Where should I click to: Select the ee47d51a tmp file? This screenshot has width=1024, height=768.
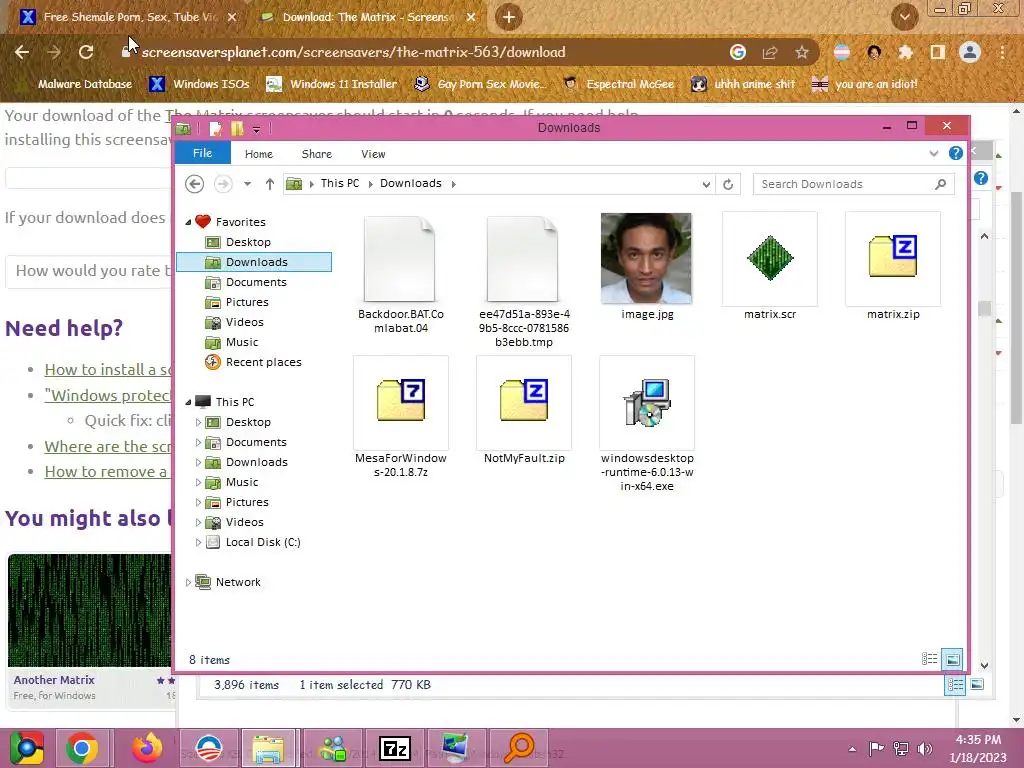523,281
